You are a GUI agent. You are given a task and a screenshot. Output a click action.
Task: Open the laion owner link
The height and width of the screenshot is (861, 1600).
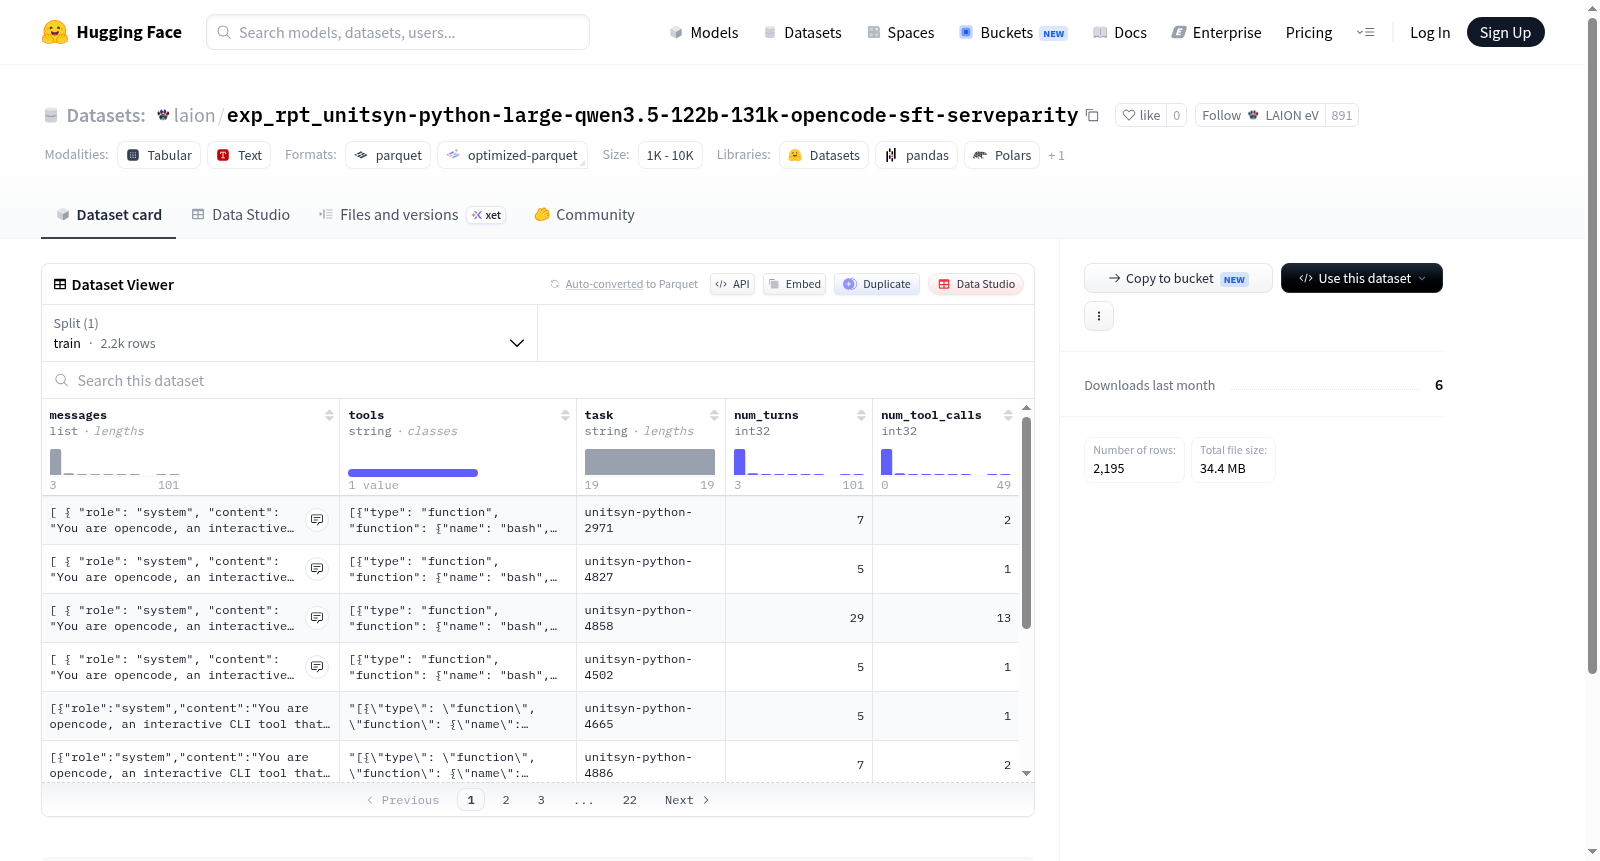(x=194, y=115)
